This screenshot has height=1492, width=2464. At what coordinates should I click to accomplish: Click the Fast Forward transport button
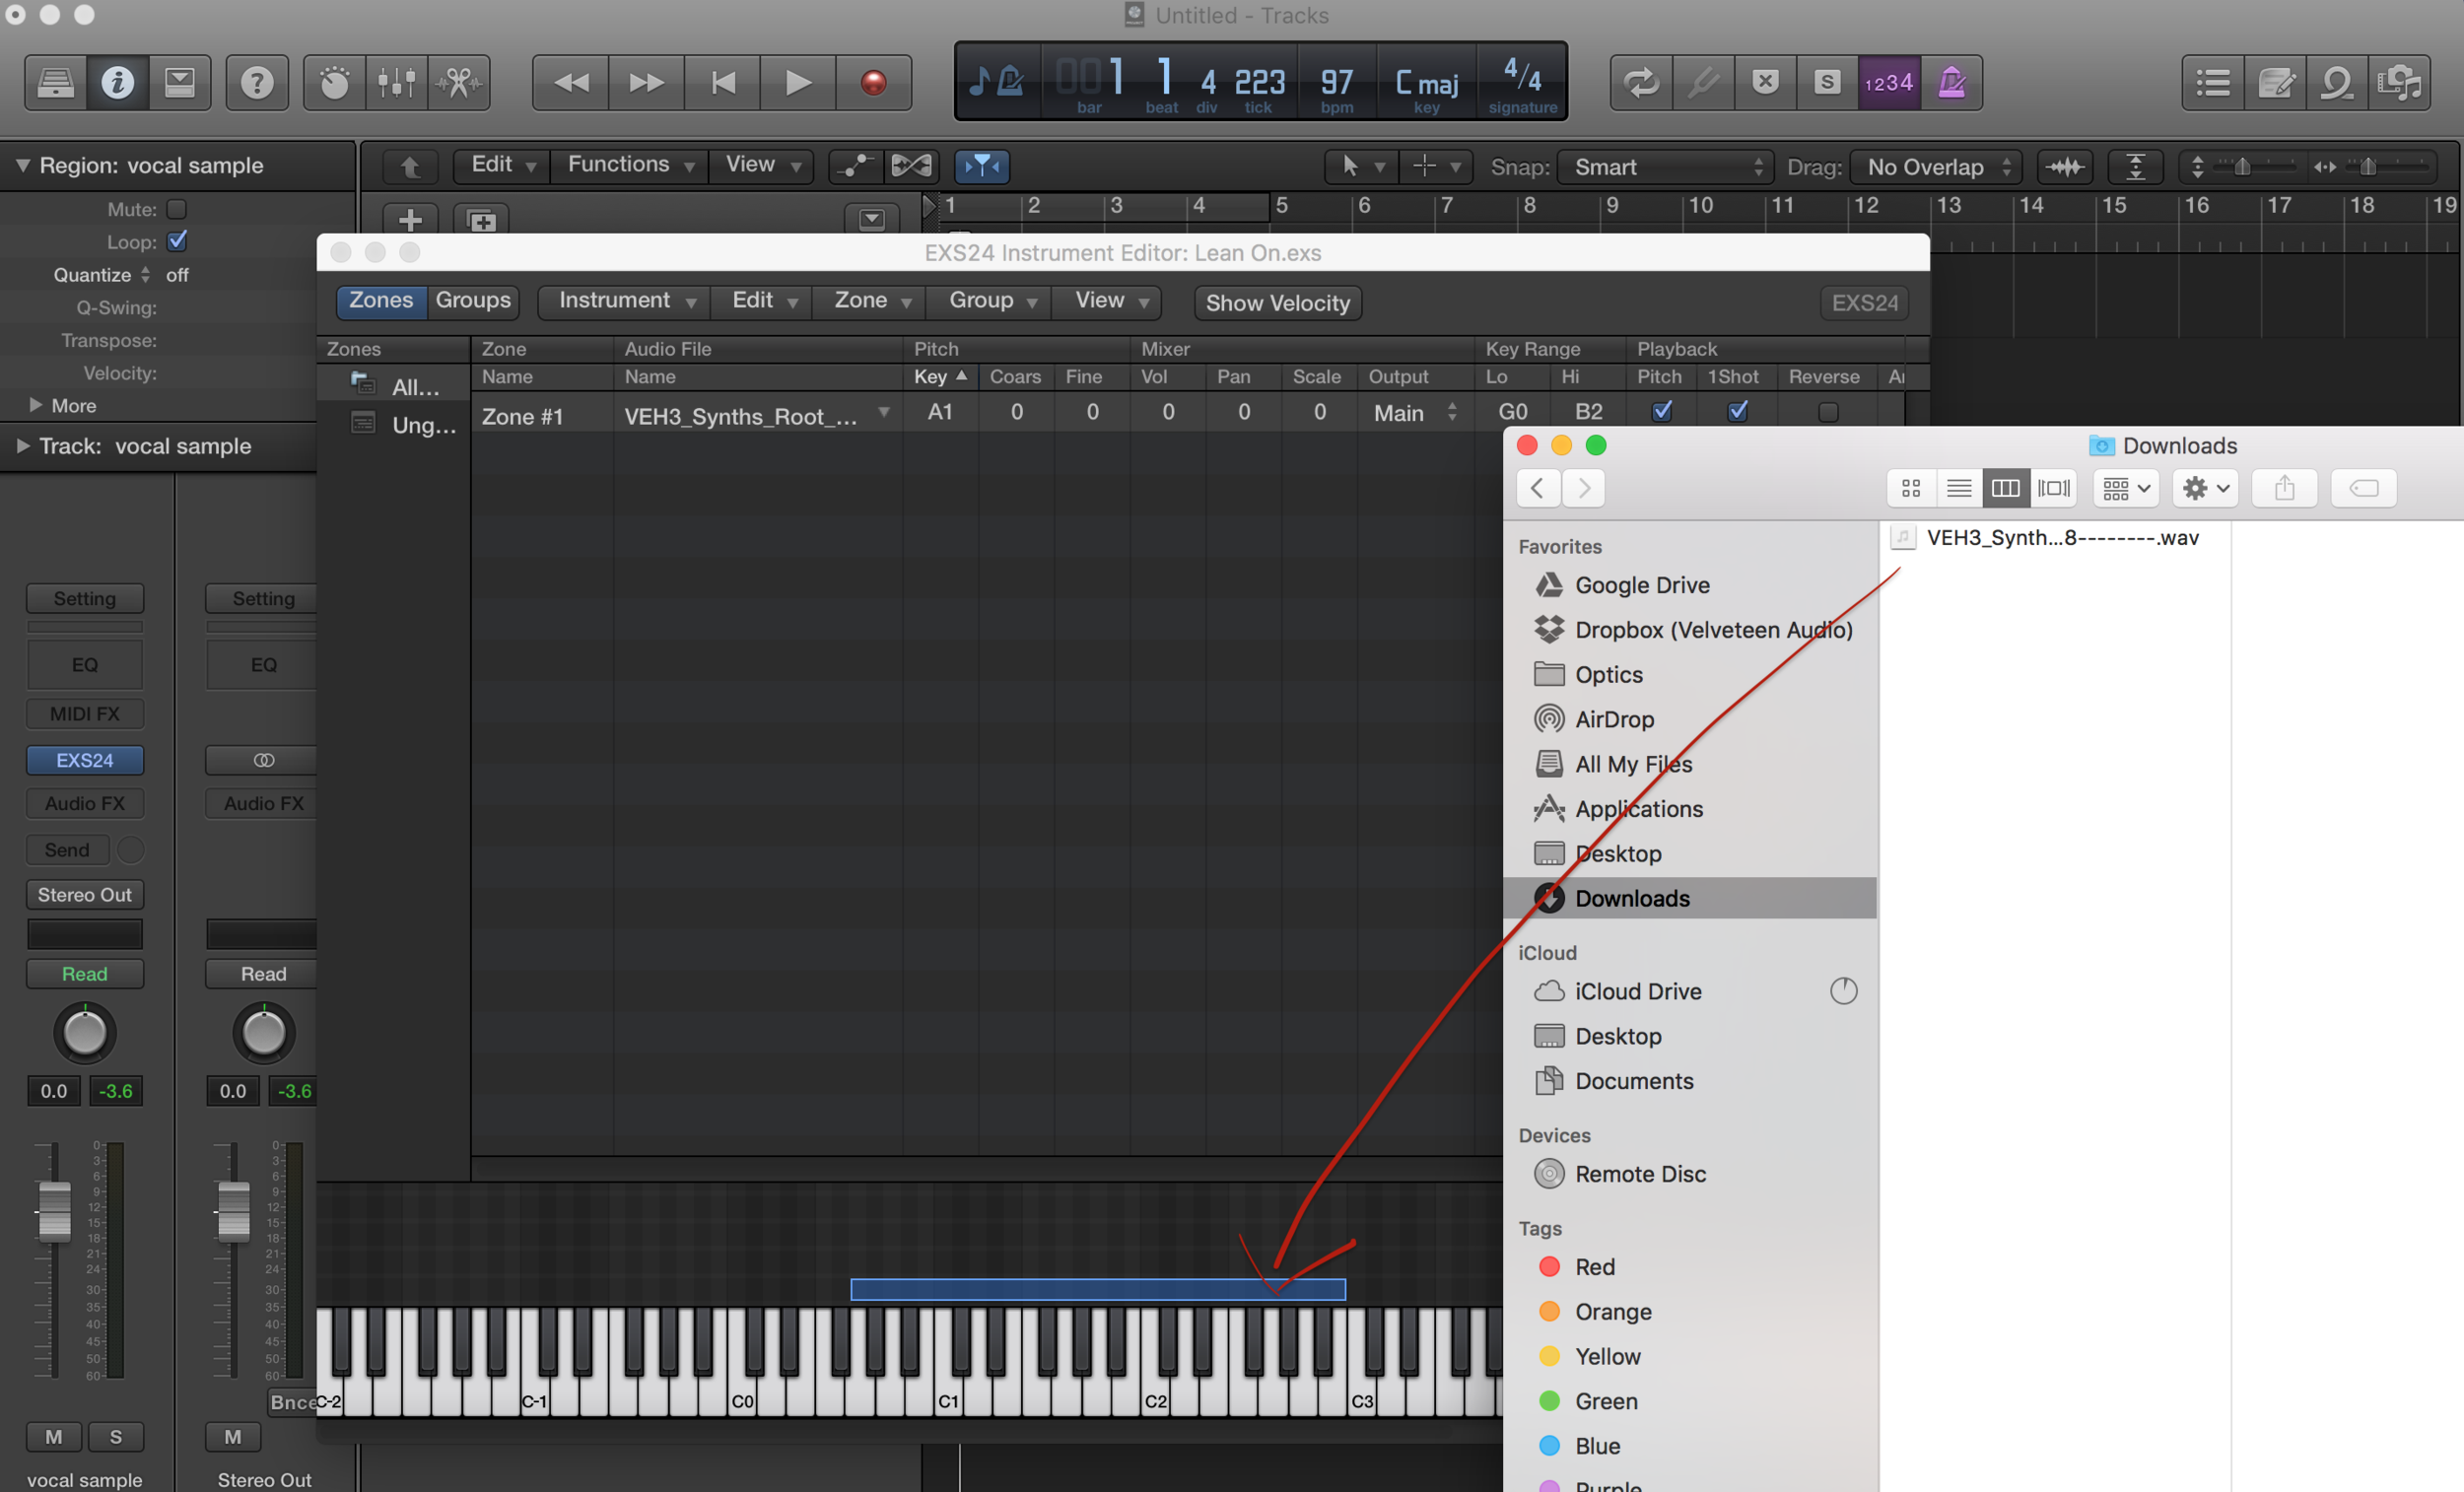(647, 82)
